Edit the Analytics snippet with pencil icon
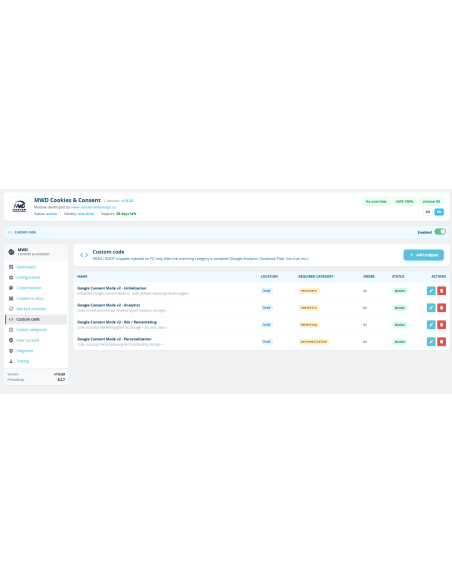 [431, 308]
